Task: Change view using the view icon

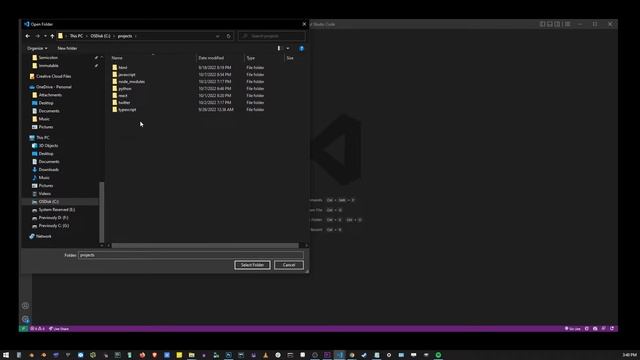Action: pos(279,48)
